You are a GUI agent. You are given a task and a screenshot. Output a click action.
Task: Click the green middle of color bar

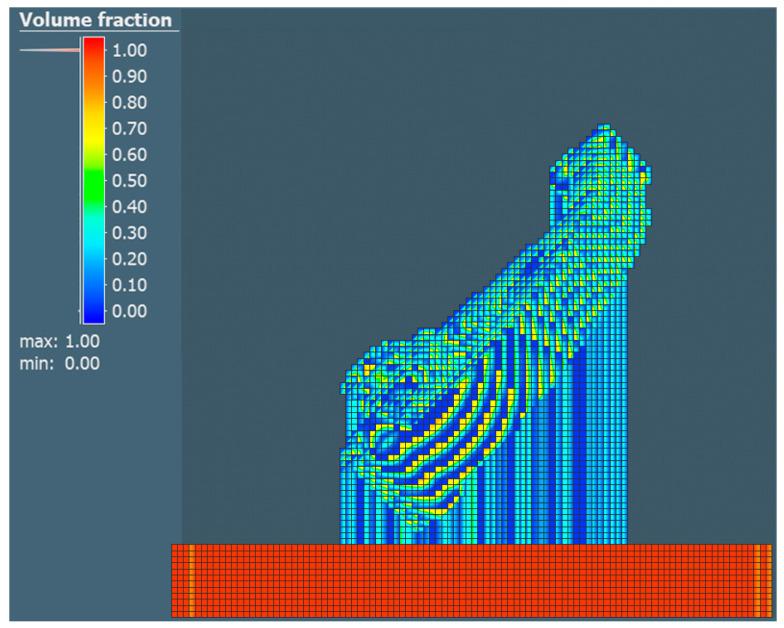point(93,181)
